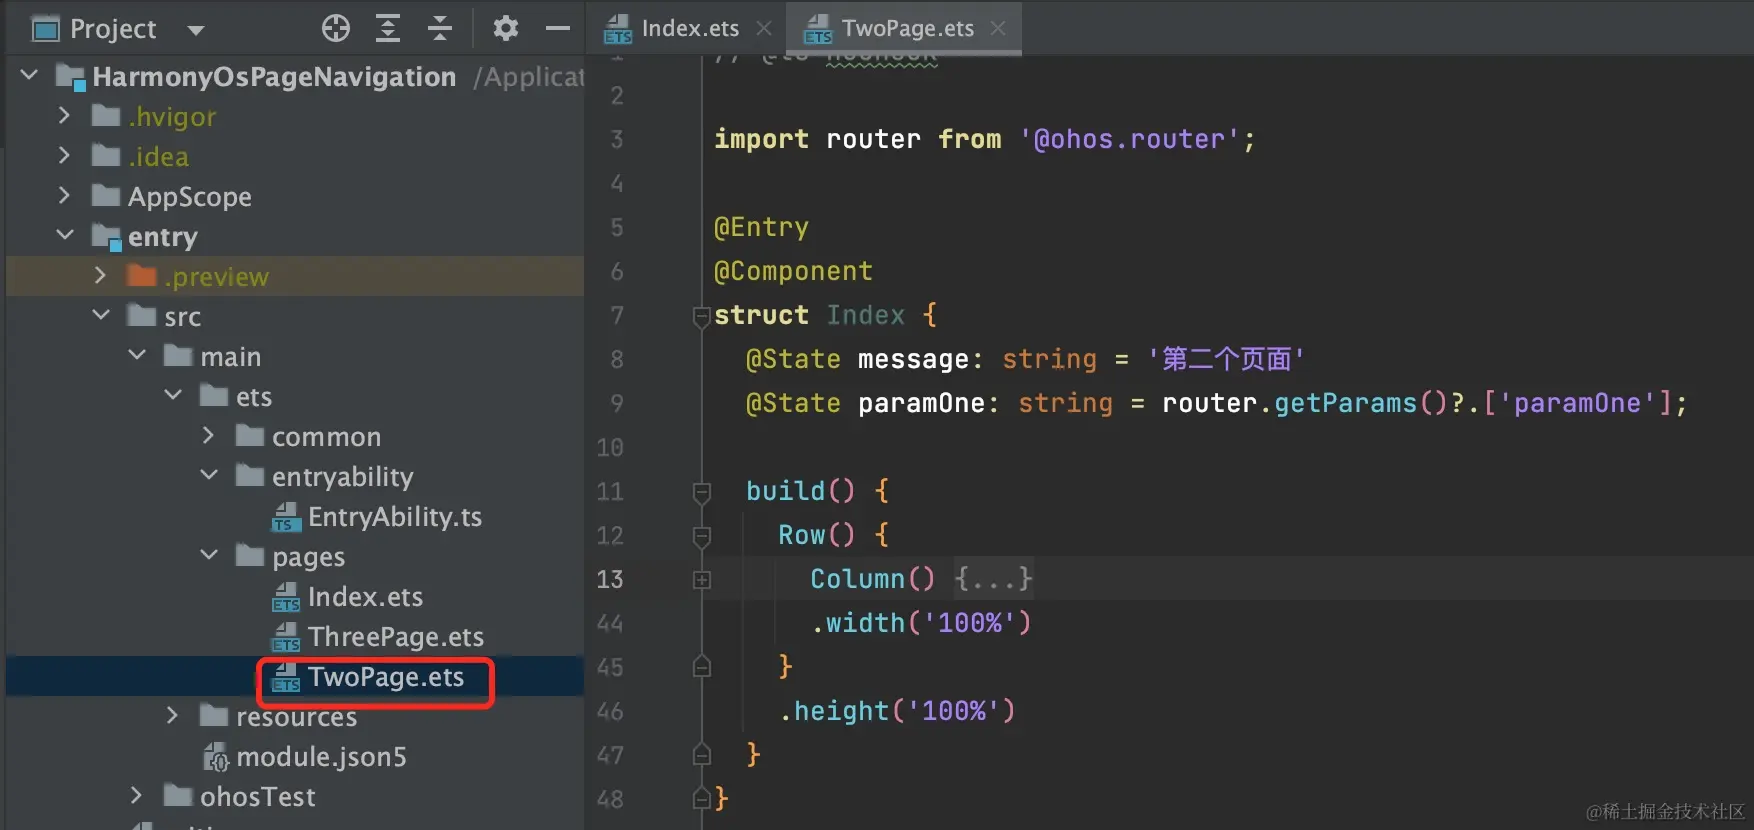Click the collapsed {...} placeholder after Column()
Screen dimensions: 1754x830
(993, 579)
